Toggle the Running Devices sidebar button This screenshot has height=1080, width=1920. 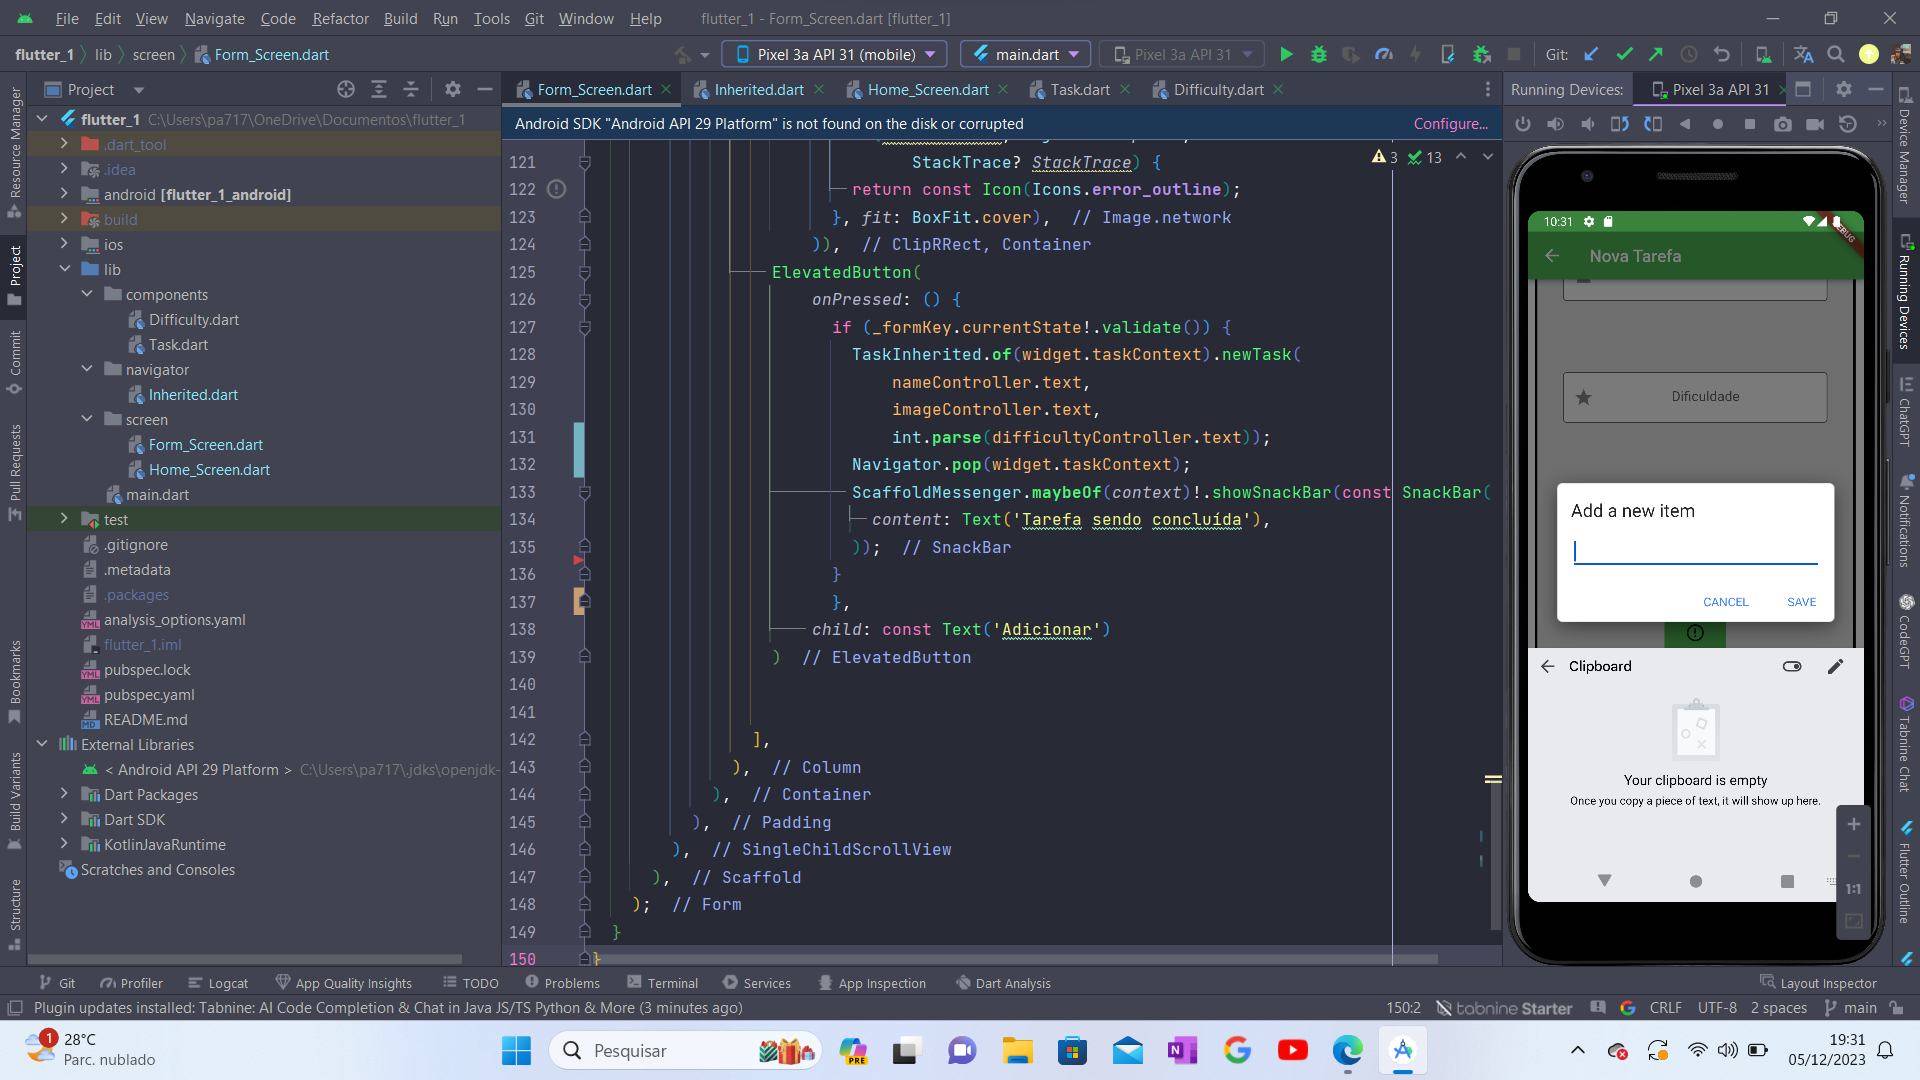(x=1905, y=293)
